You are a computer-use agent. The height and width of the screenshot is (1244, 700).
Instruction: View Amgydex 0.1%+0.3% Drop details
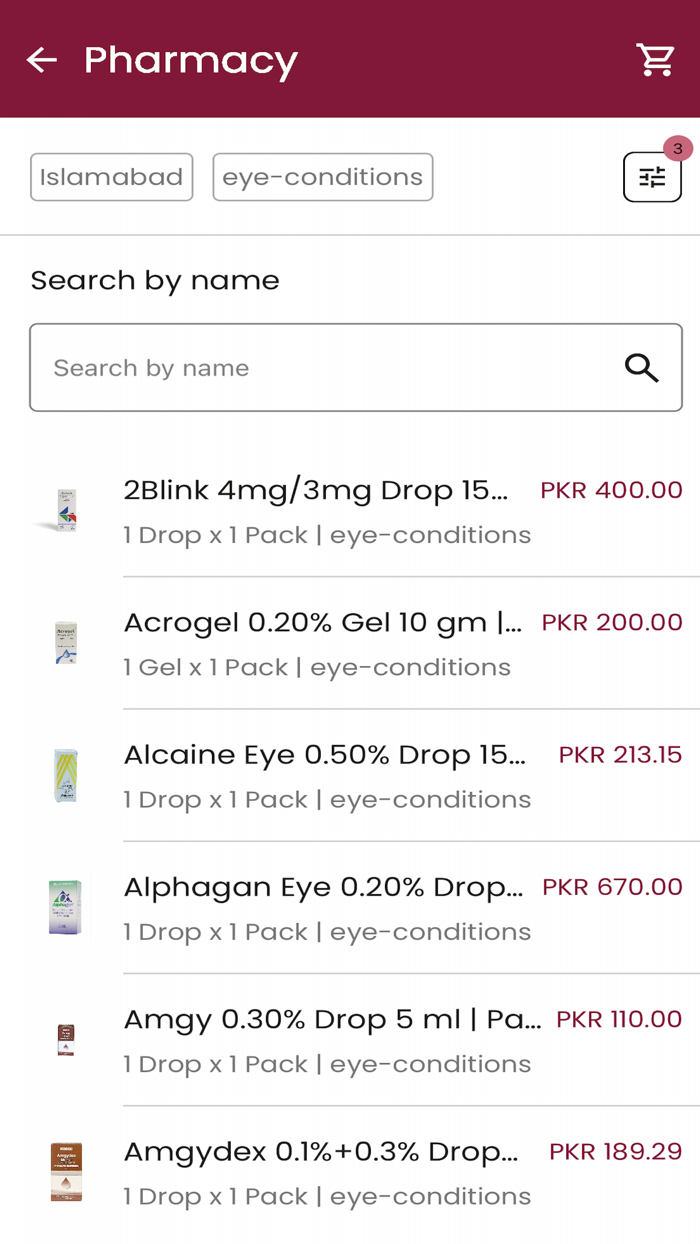[321, 1152]
